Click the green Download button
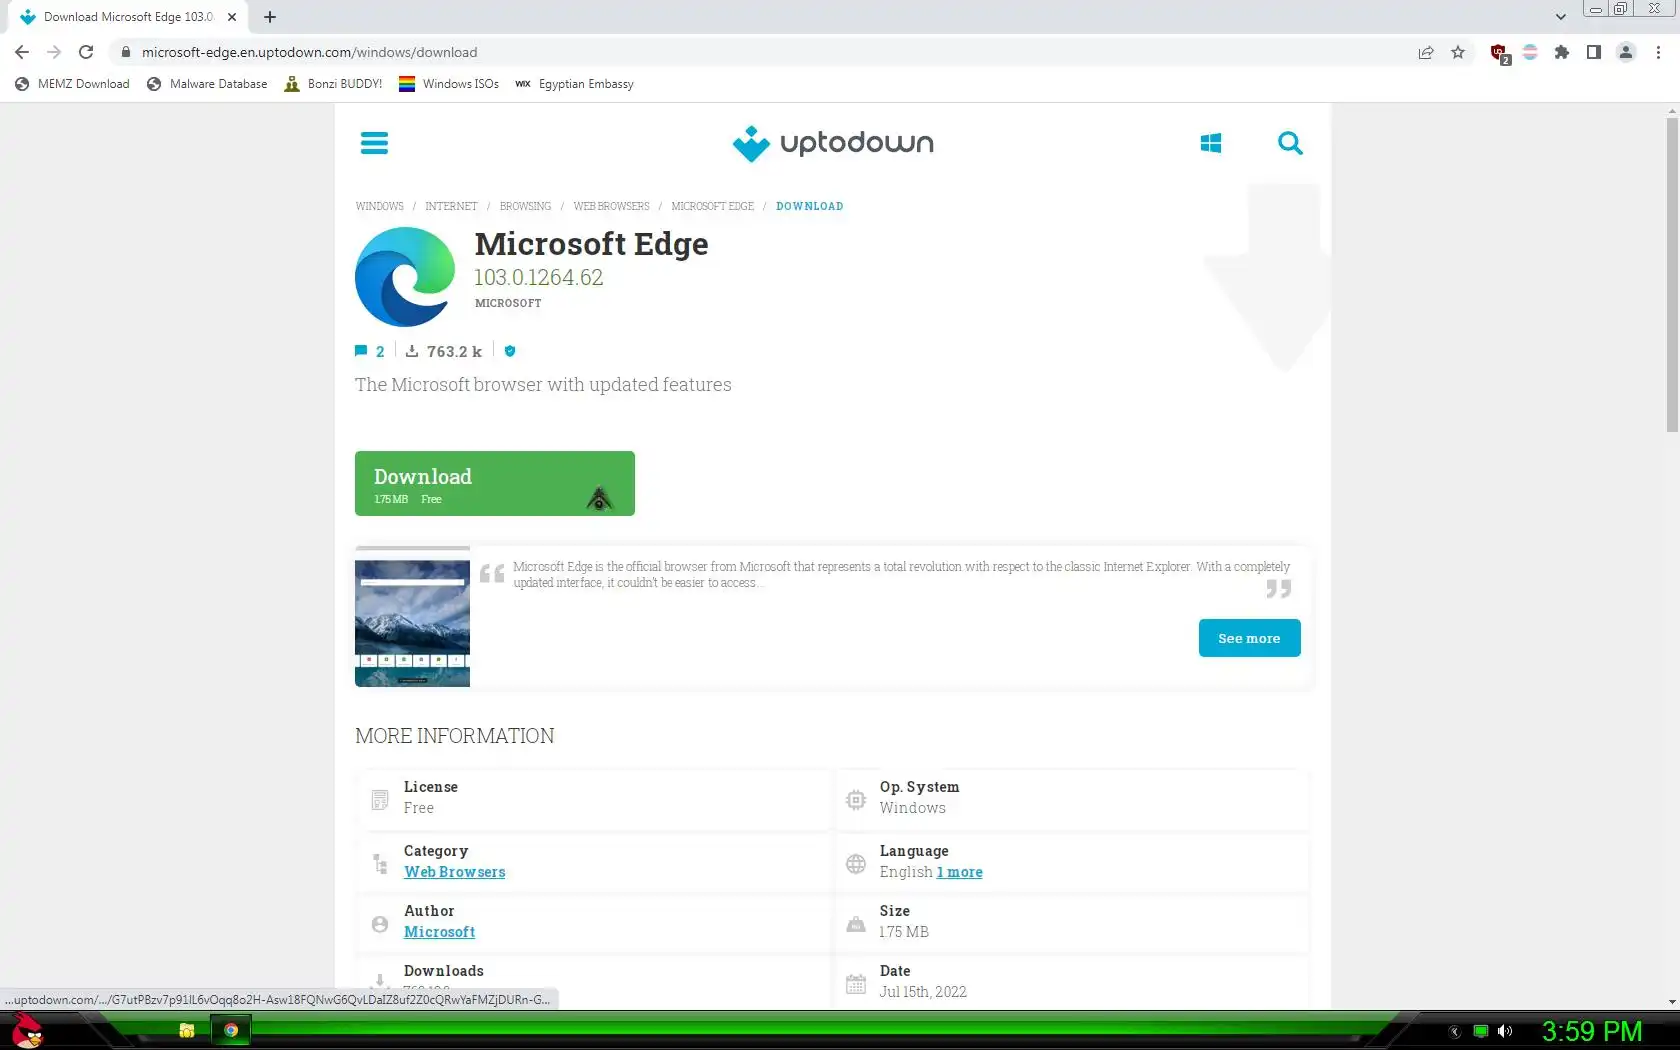This screenshot has height=1050, width=1680. click(495, 484)
